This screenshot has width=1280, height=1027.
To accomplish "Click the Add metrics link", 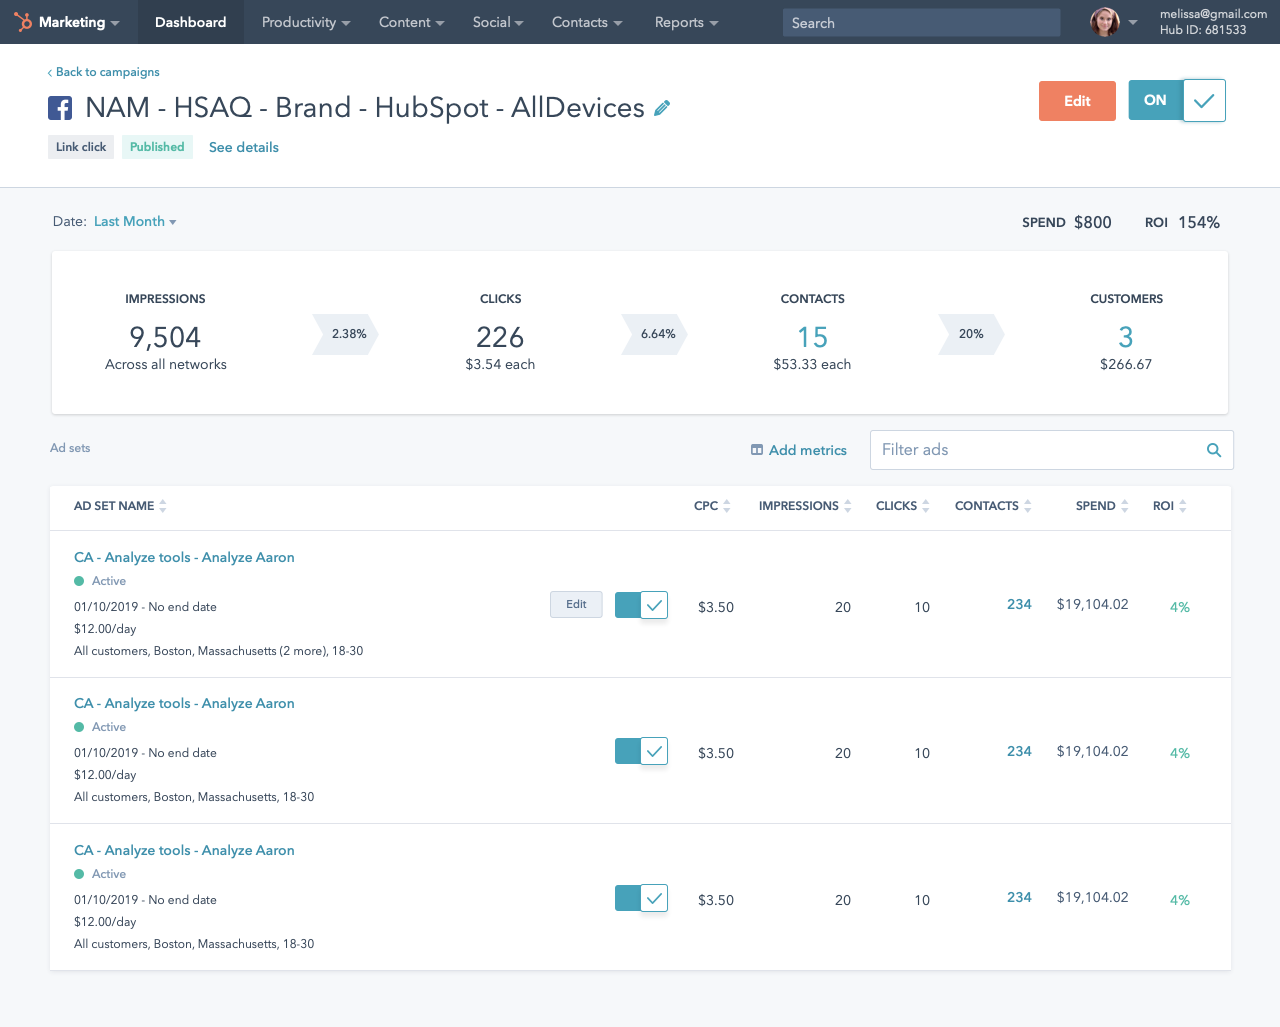I will pyautogui.click(x=808, y=450).
